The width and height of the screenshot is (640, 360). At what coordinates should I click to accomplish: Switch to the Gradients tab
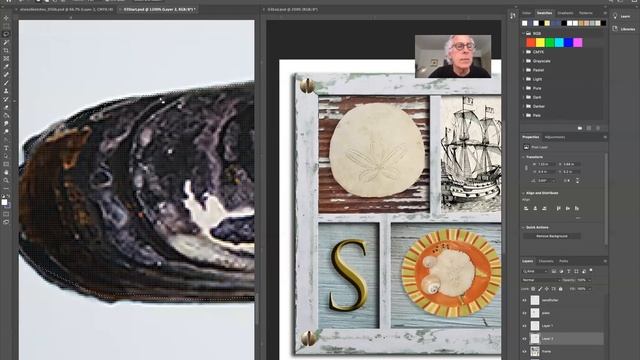(x=565, y=13)
